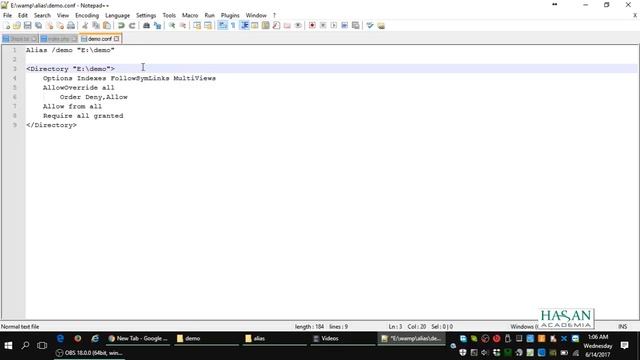The height and width of the screenshot is (360, 640).
Task: Toggle the Function List icon
Action: tap(276, 26)
